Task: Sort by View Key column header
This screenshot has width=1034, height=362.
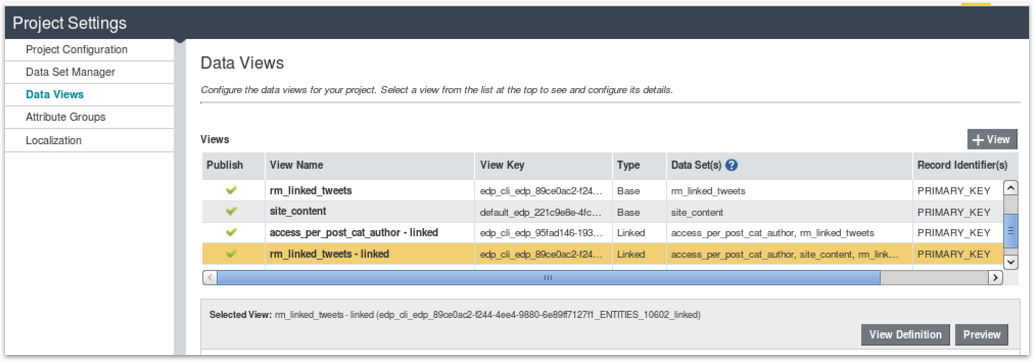Action: tap(543, 166)
